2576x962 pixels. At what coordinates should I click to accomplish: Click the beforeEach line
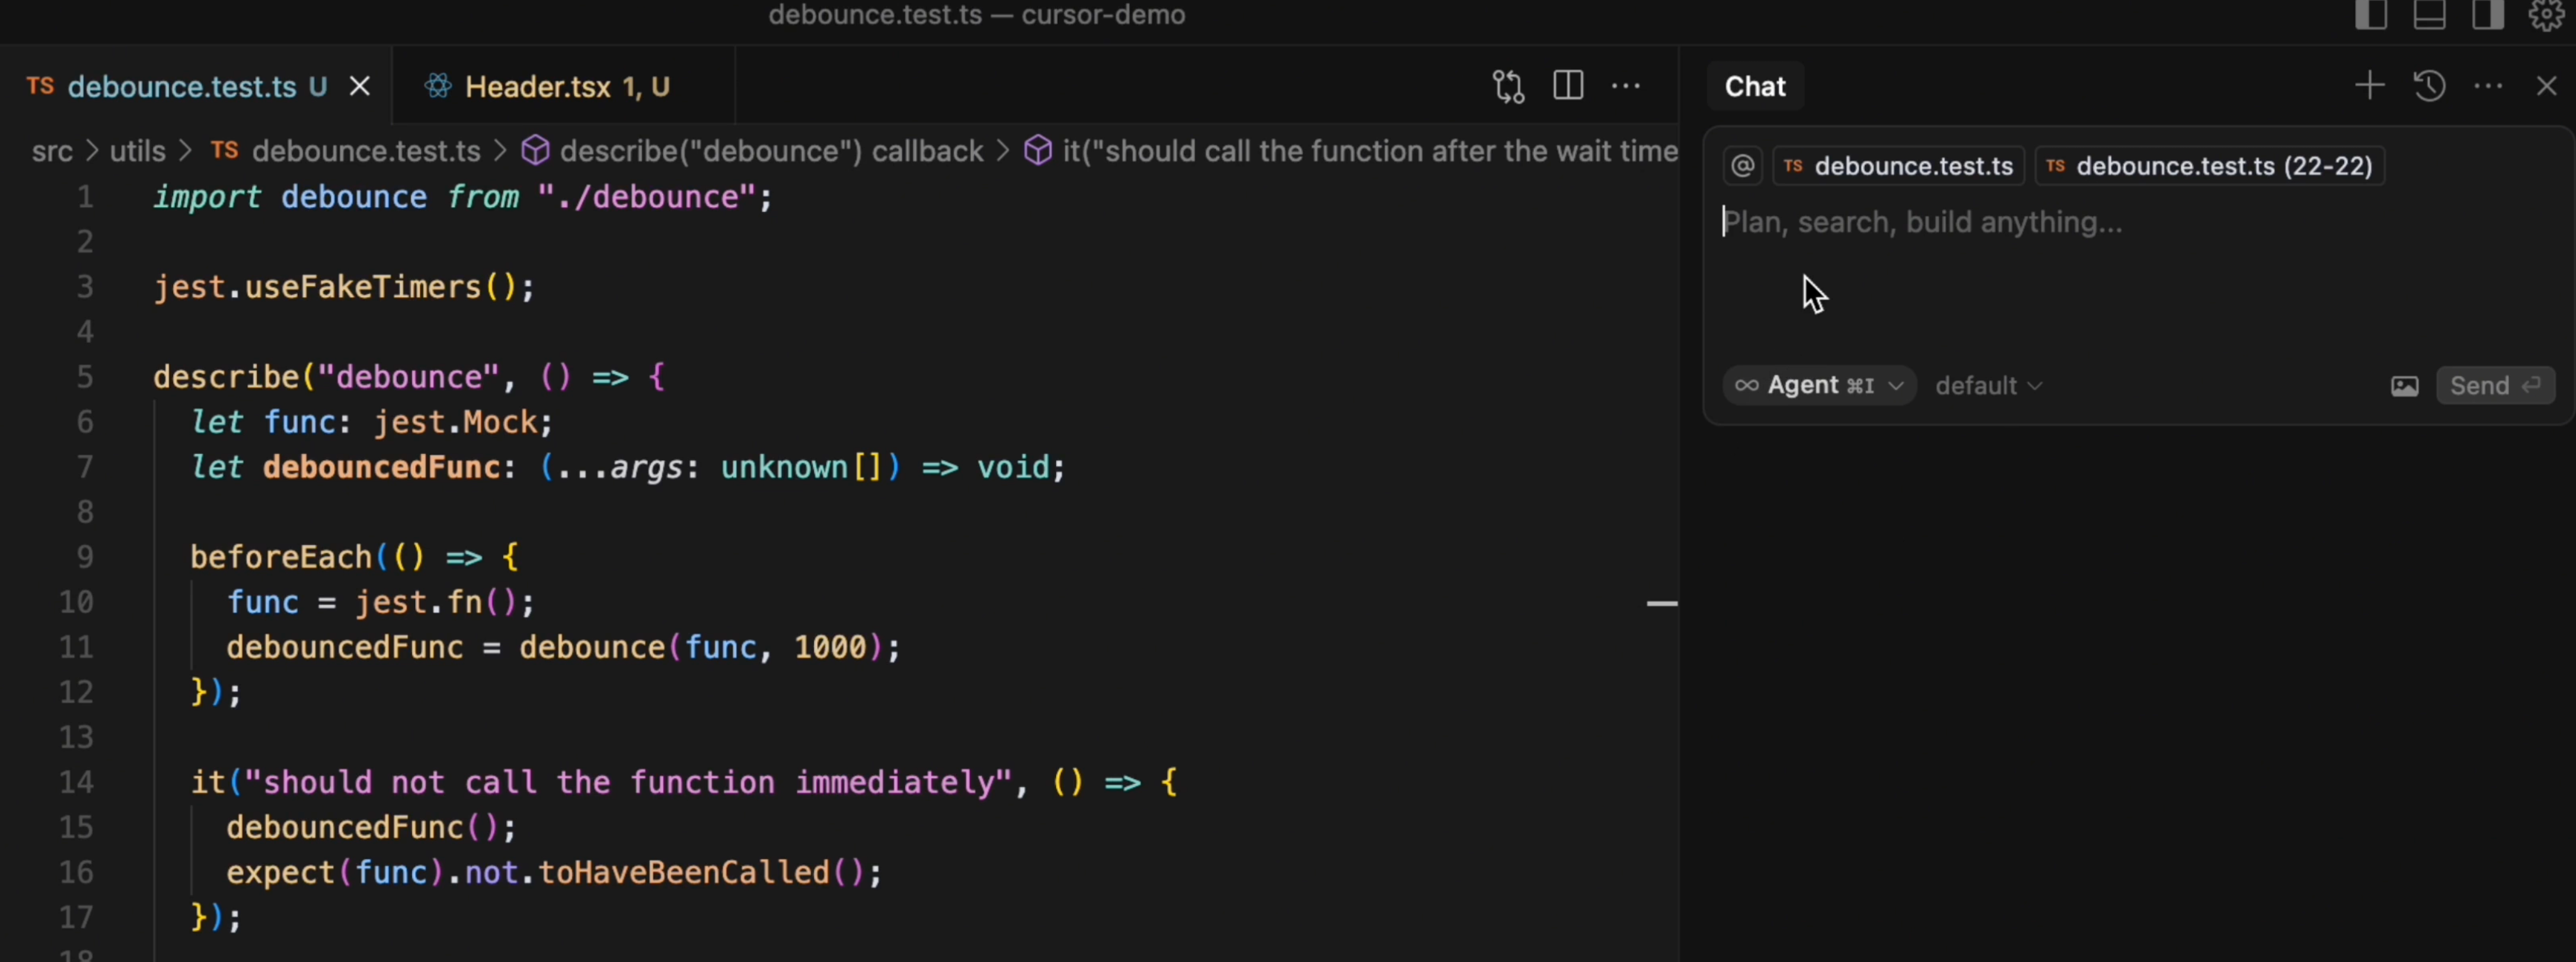click(x=355, y=558)
